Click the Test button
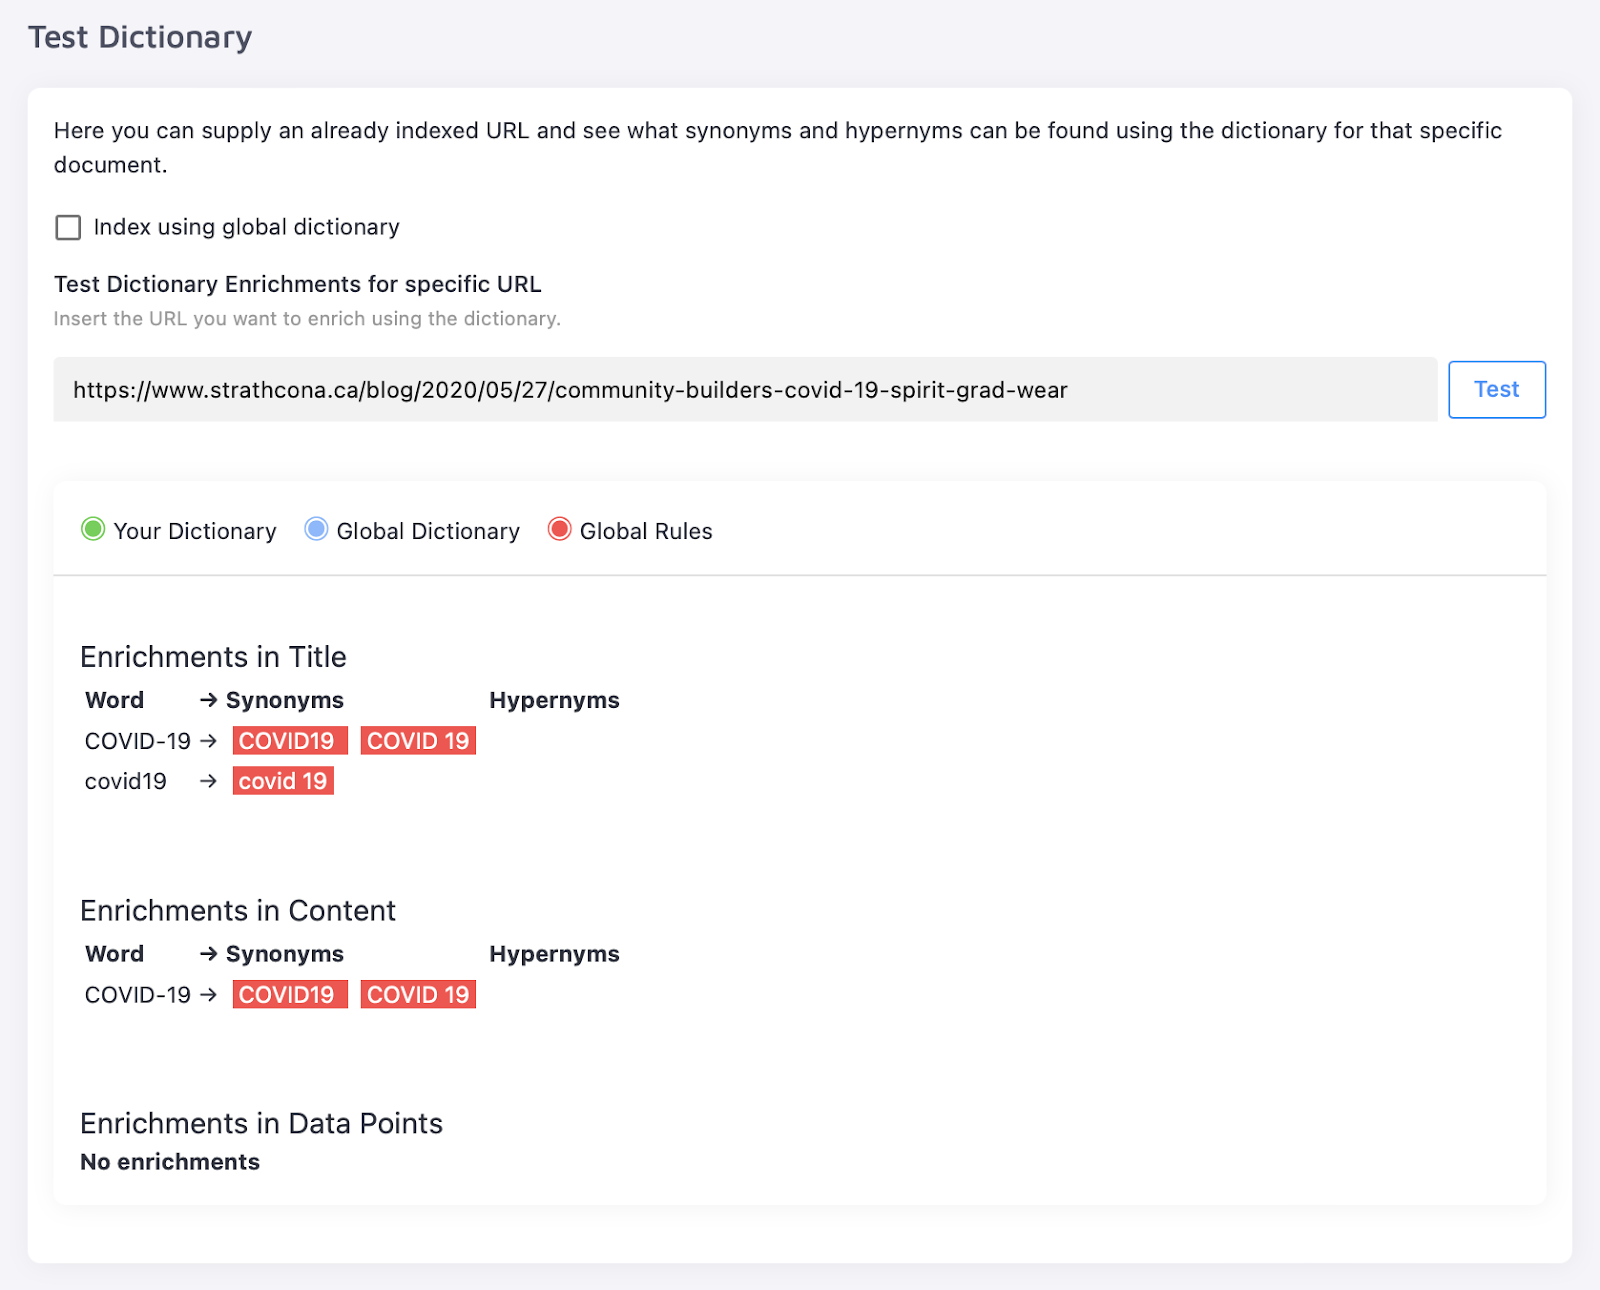Viewport: 1600px width, 1290px height. pos(1496,390)
